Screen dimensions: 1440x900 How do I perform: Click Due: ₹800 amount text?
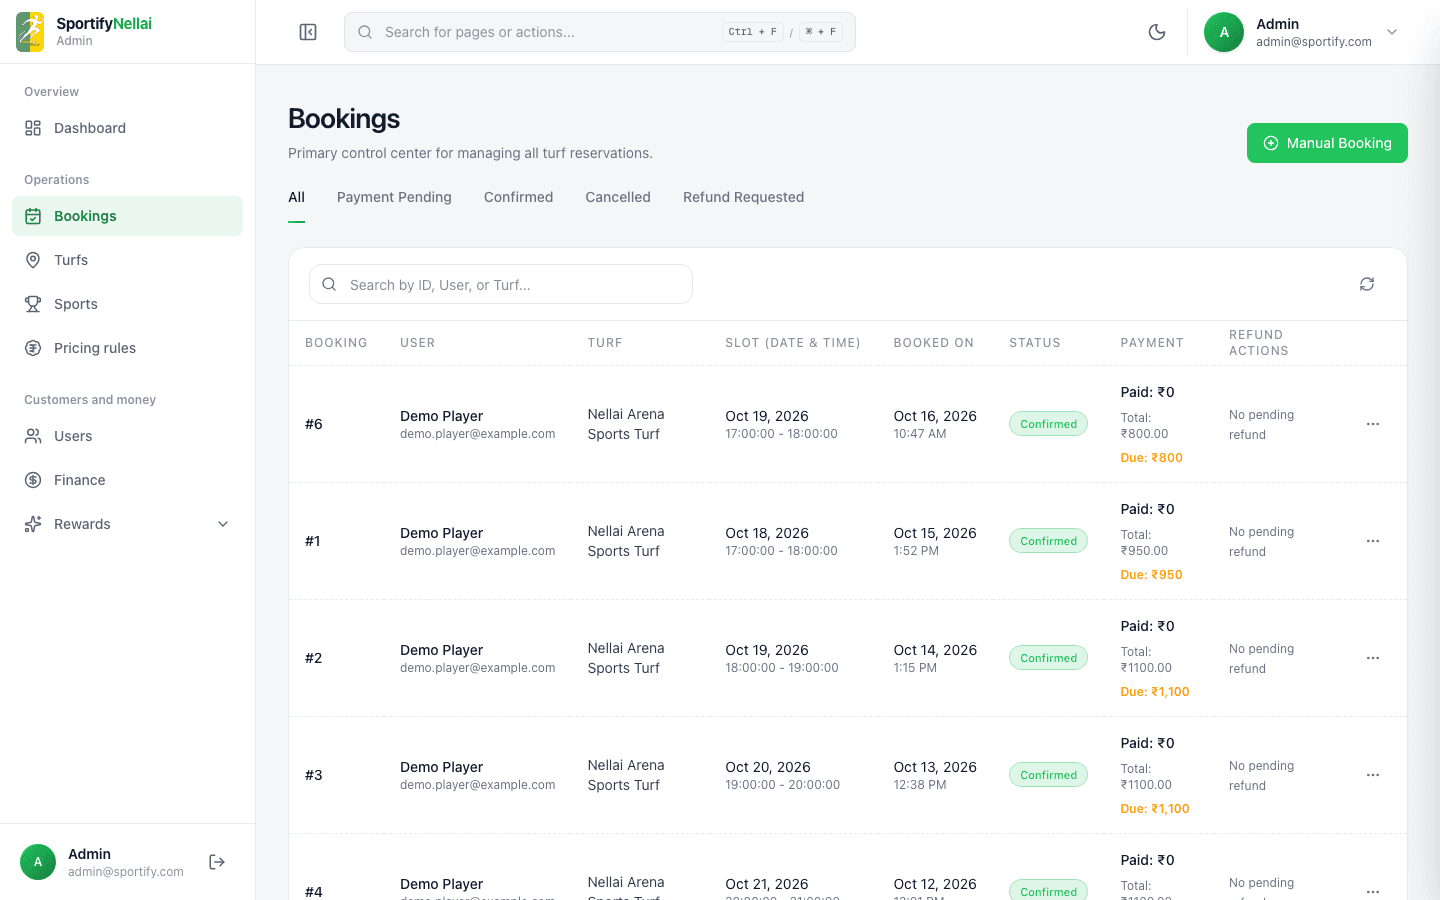(x=1151, y=458)
